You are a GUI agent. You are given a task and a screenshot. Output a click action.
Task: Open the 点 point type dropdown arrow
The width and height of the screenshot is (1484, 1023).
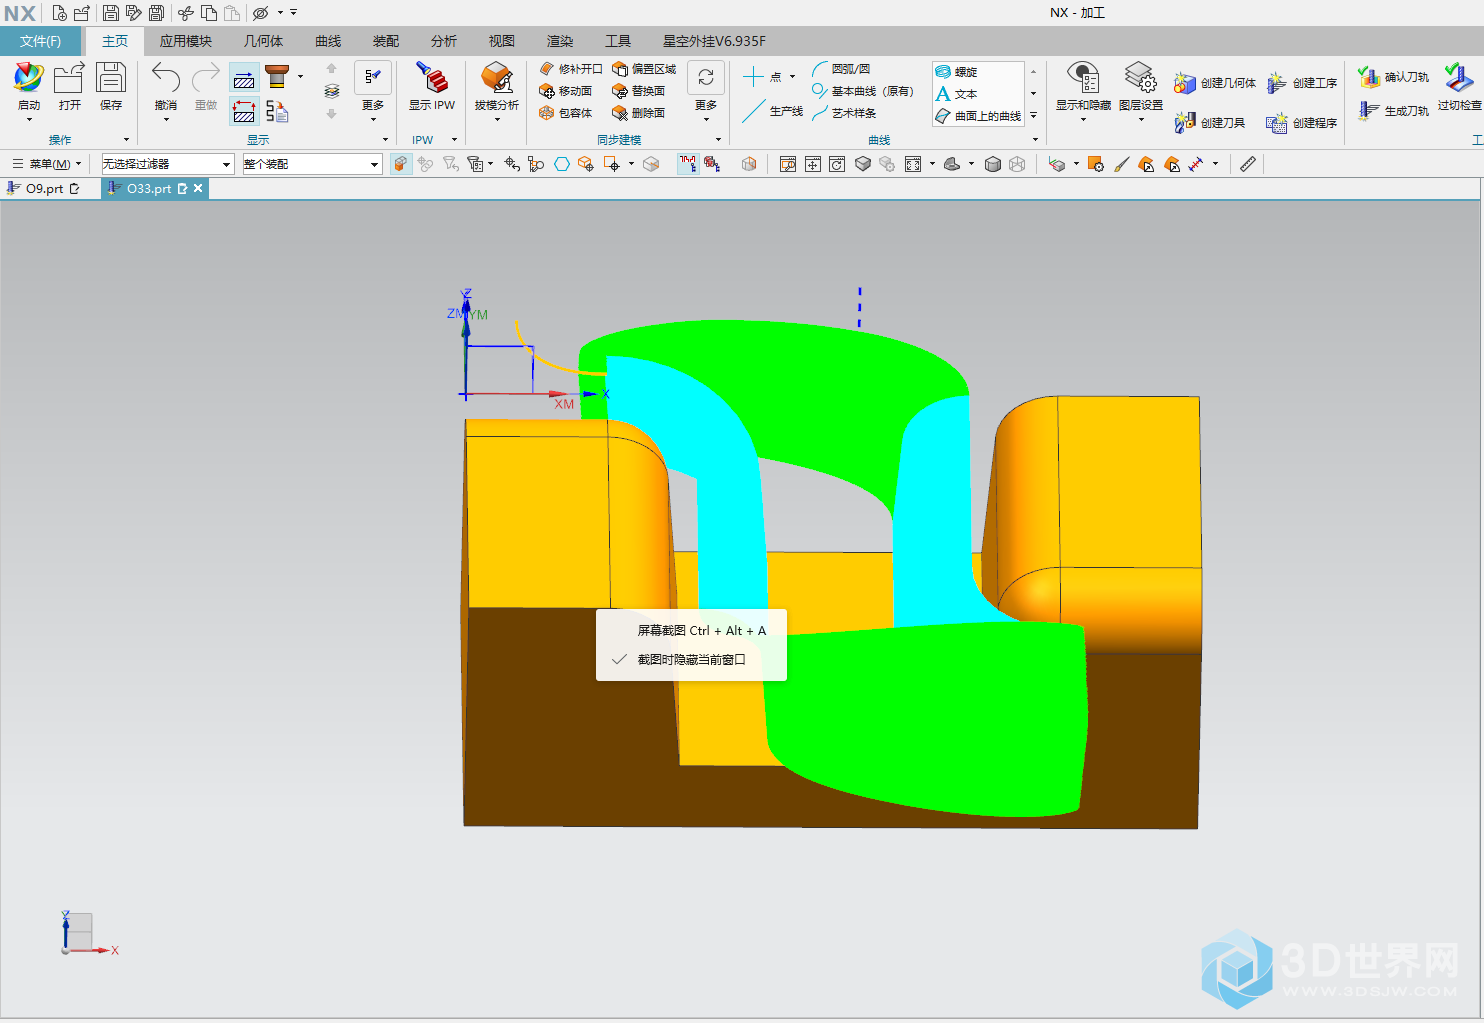click(x=793, y=77)
